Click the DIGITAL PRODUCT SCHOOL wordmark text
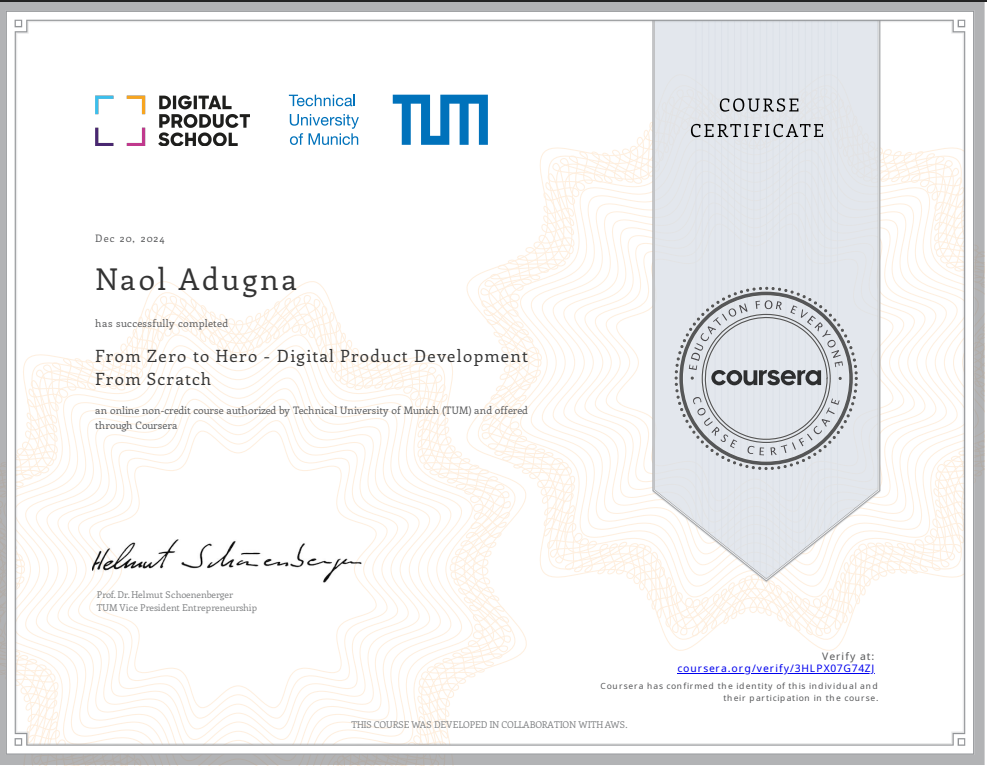 204,121
